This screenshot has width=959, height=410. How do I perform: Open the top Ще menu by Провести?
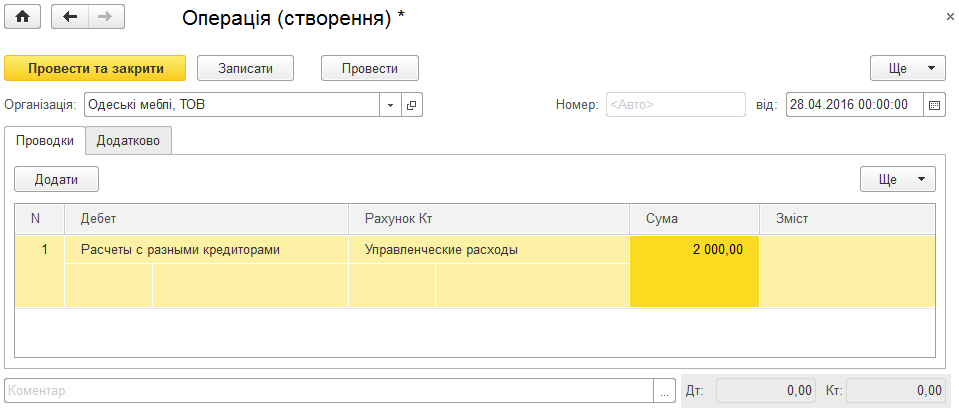[x=908, y=69]
